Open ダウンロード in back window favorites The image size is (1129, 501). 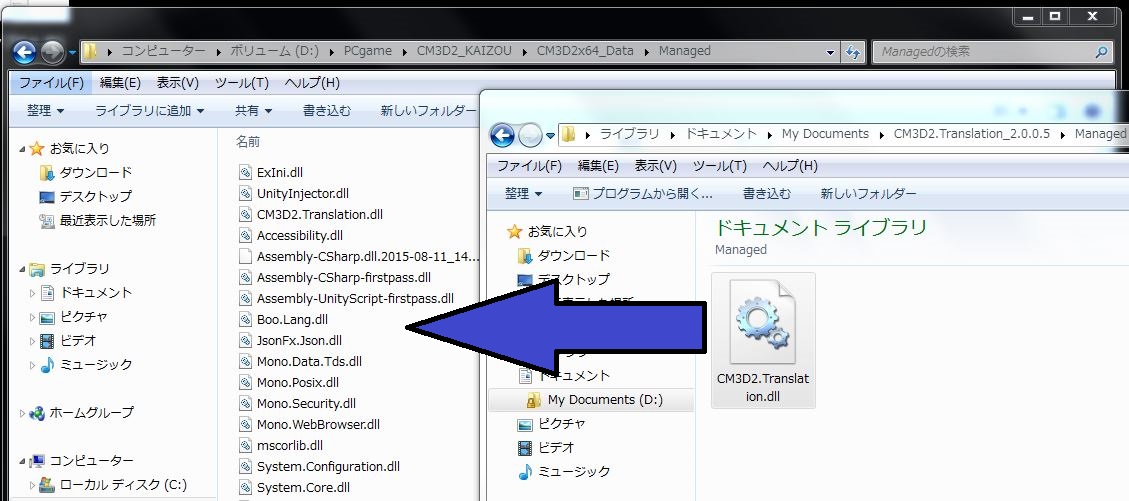click(x=86, y=172)
